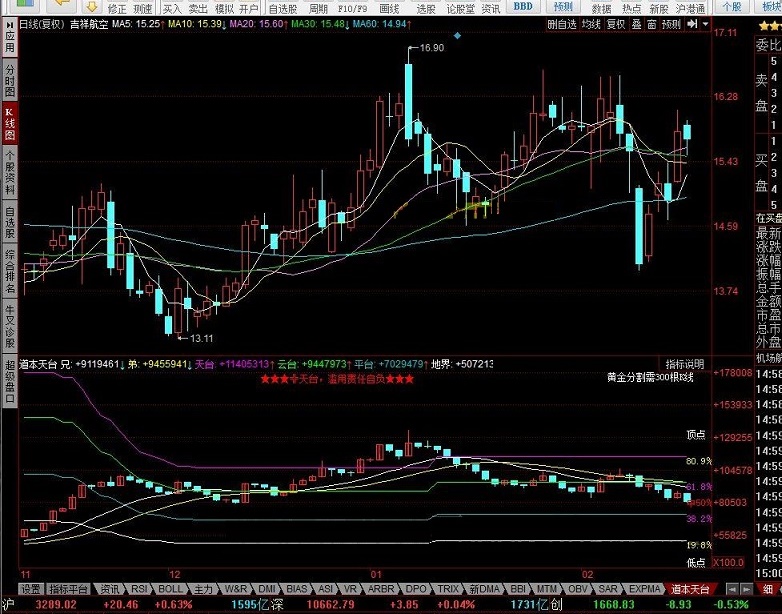Screen dimensions: 782x614
Task: Open 模拟 simulated trading
Action: pyautogui.click(x=224, y=8)
